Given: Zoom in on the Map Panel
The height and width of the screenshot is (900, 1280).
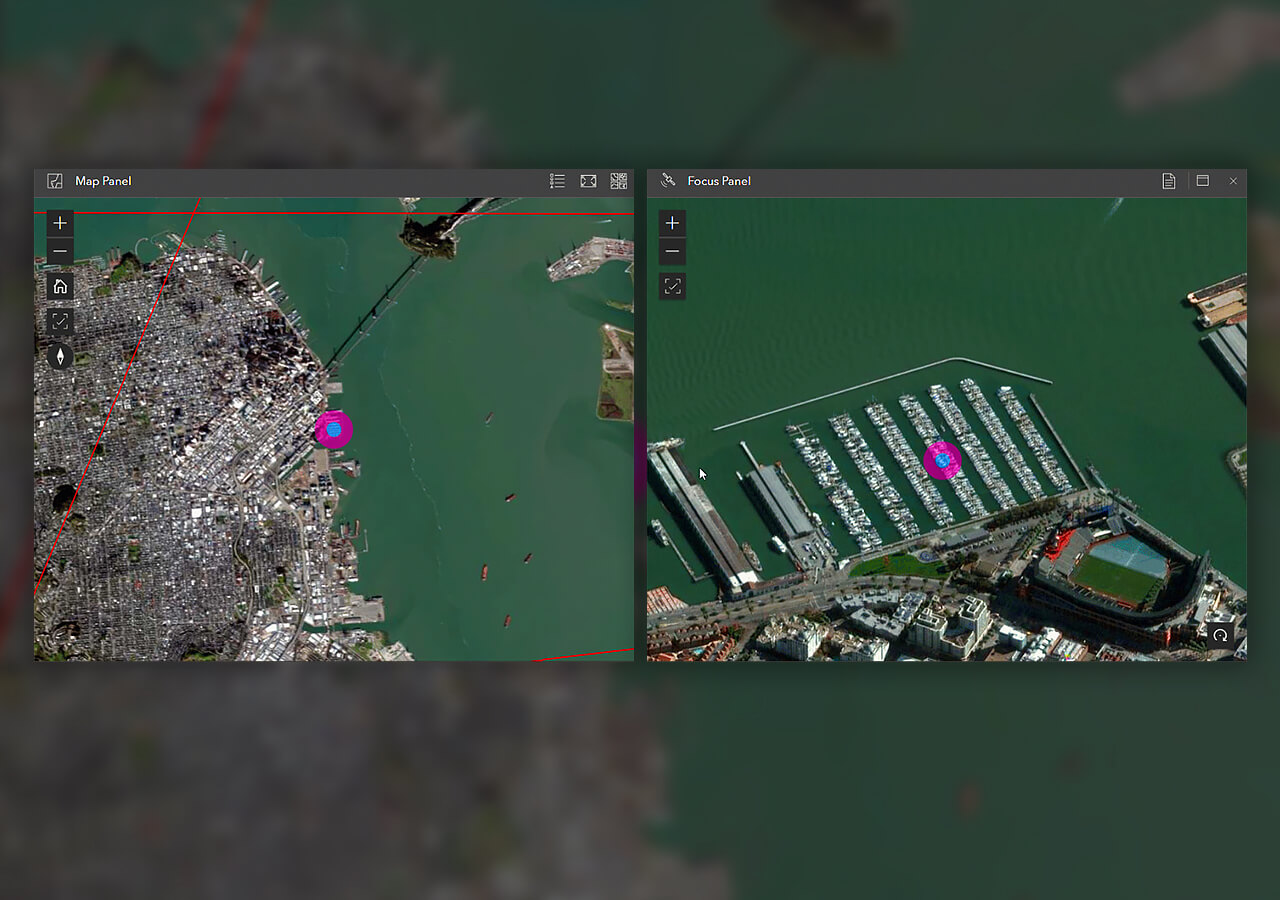Looking at the screenshot, I should click(60, 223).
